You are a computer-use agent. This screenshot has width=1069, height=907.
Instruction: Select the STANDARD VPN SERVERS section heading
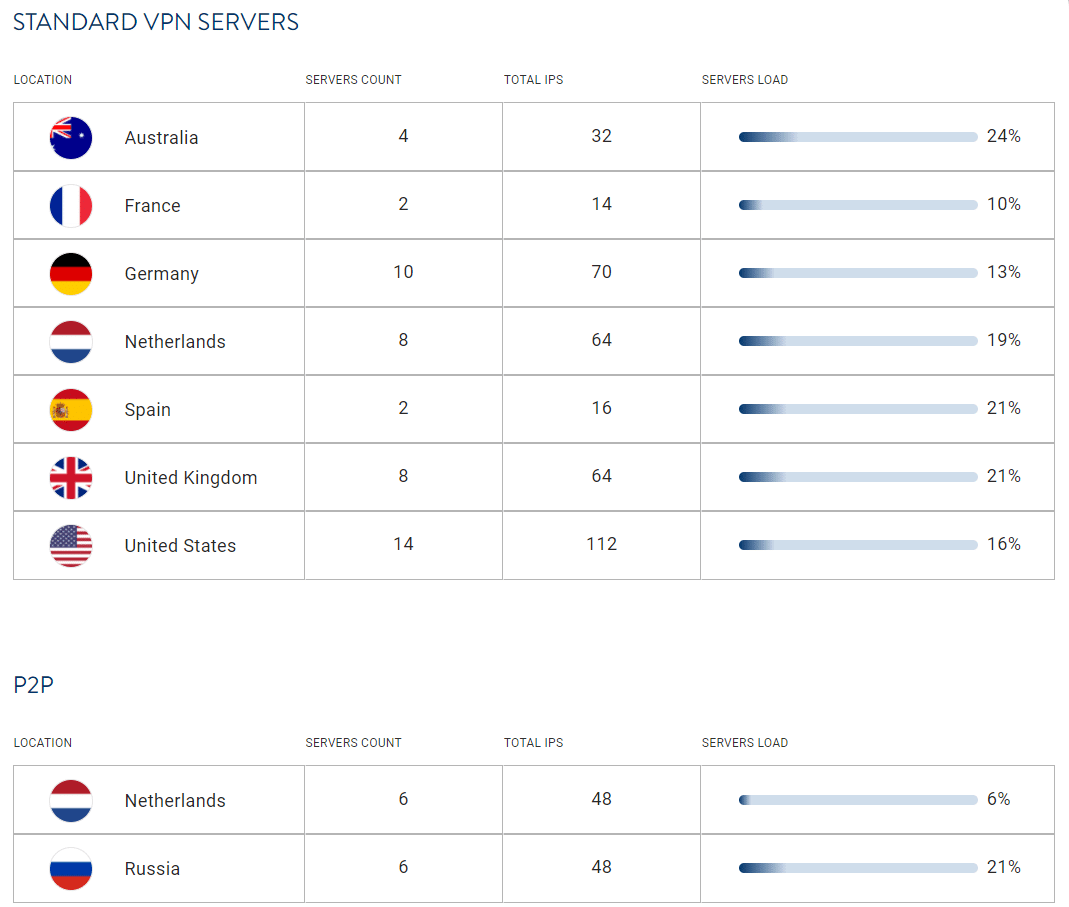(155, 22)
